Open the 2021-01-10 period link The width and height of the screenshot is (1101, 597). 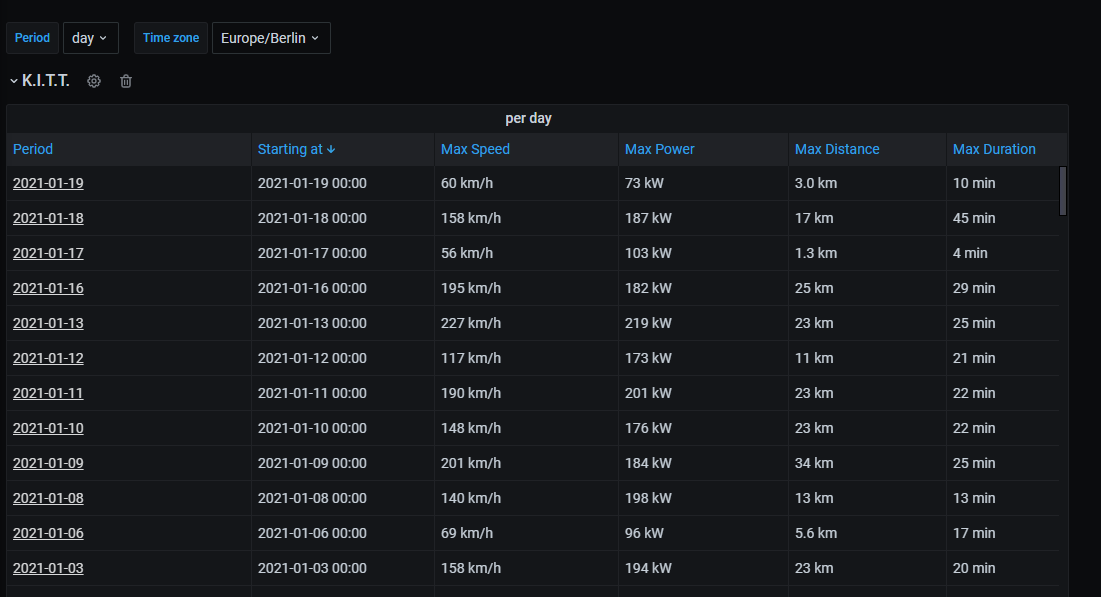48,428
